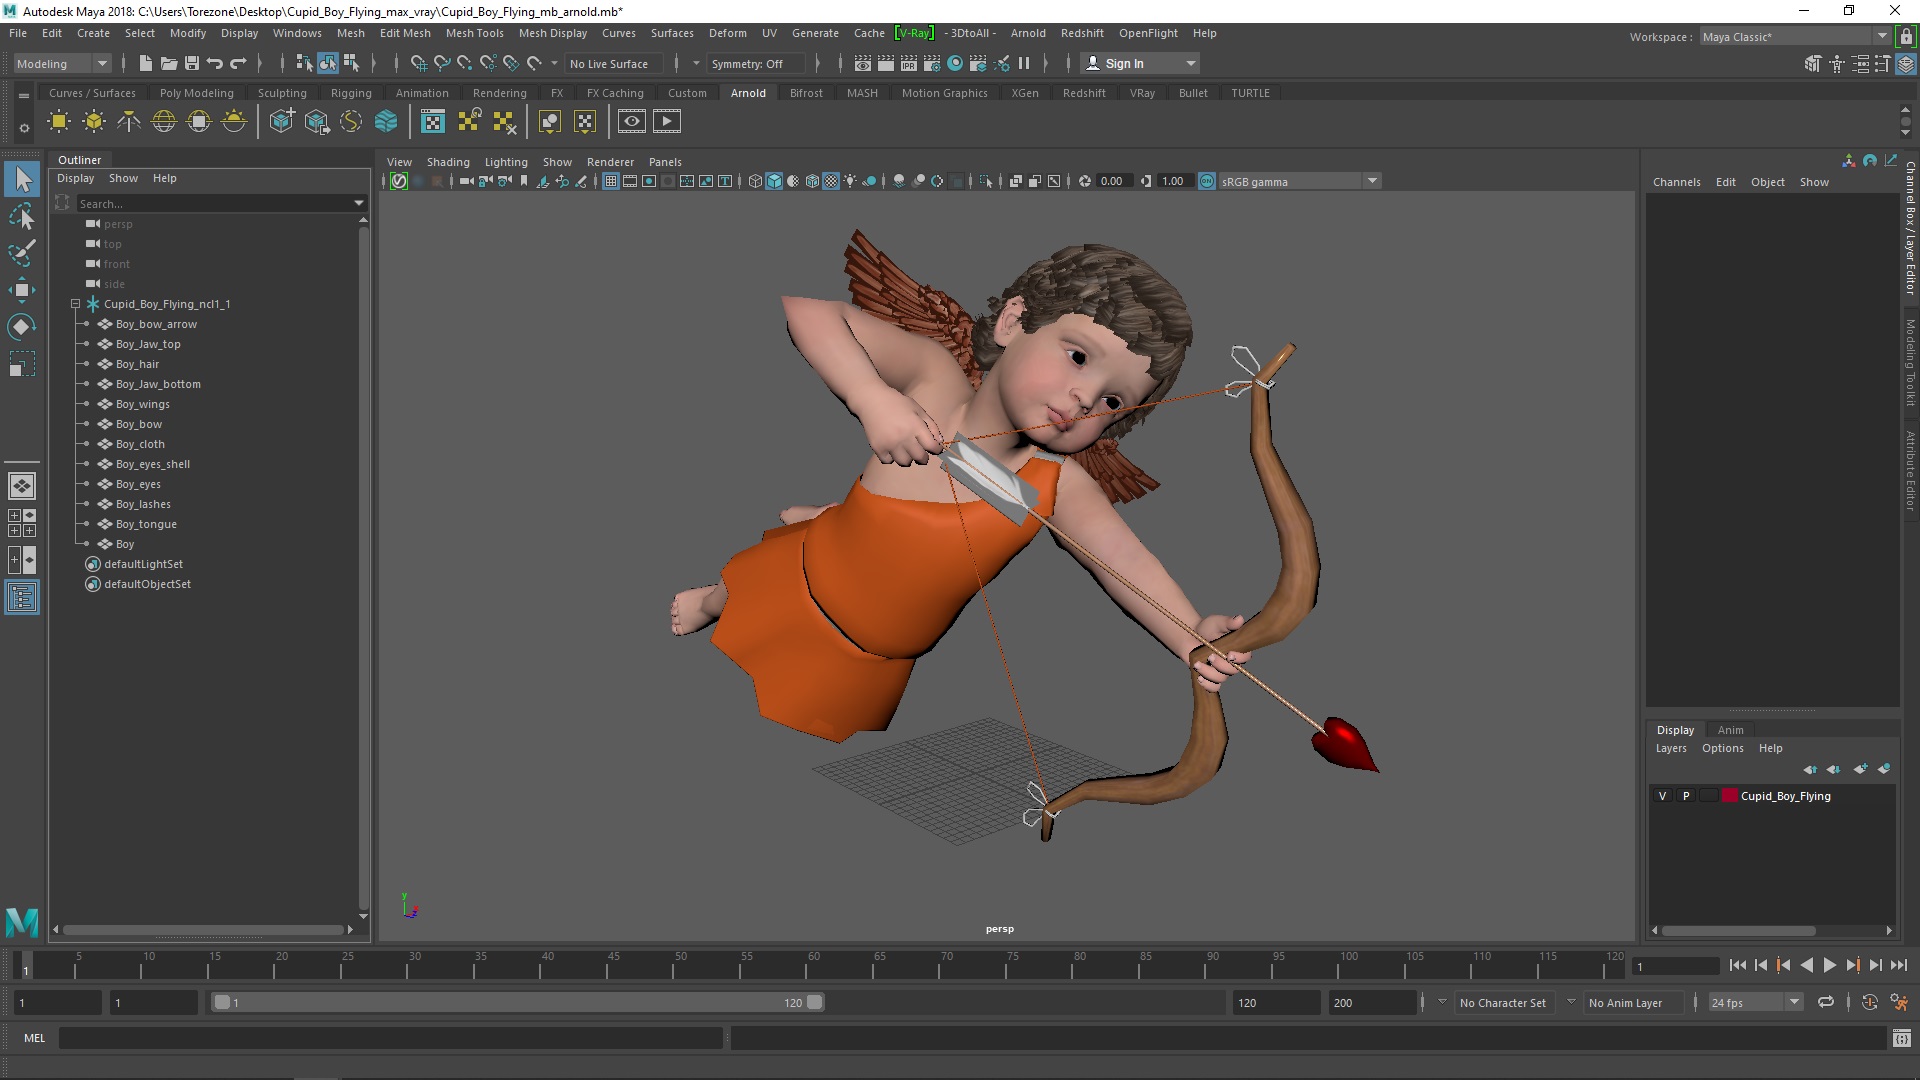
Task: Click No Live Surface field
Action: click(x=614, y=63)
